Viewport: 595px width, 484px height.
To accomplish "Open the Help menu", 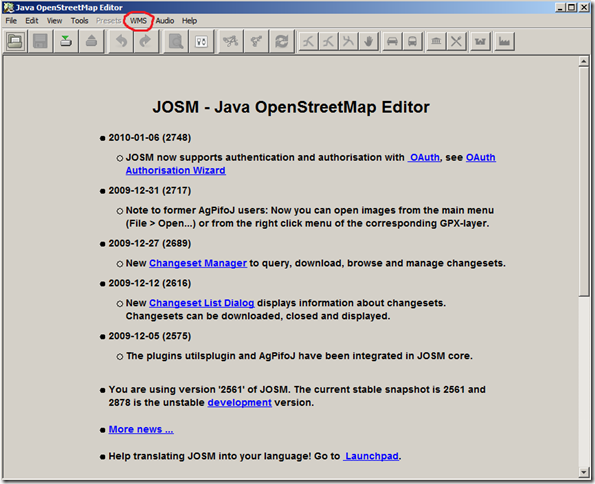I will [x=189, y=21].
